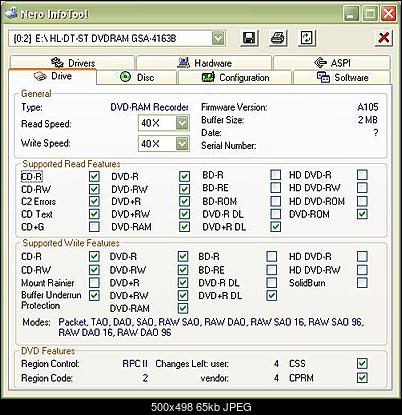402x415 pixels.
Task: Click the red X exit button
Action: coord(384,38)
